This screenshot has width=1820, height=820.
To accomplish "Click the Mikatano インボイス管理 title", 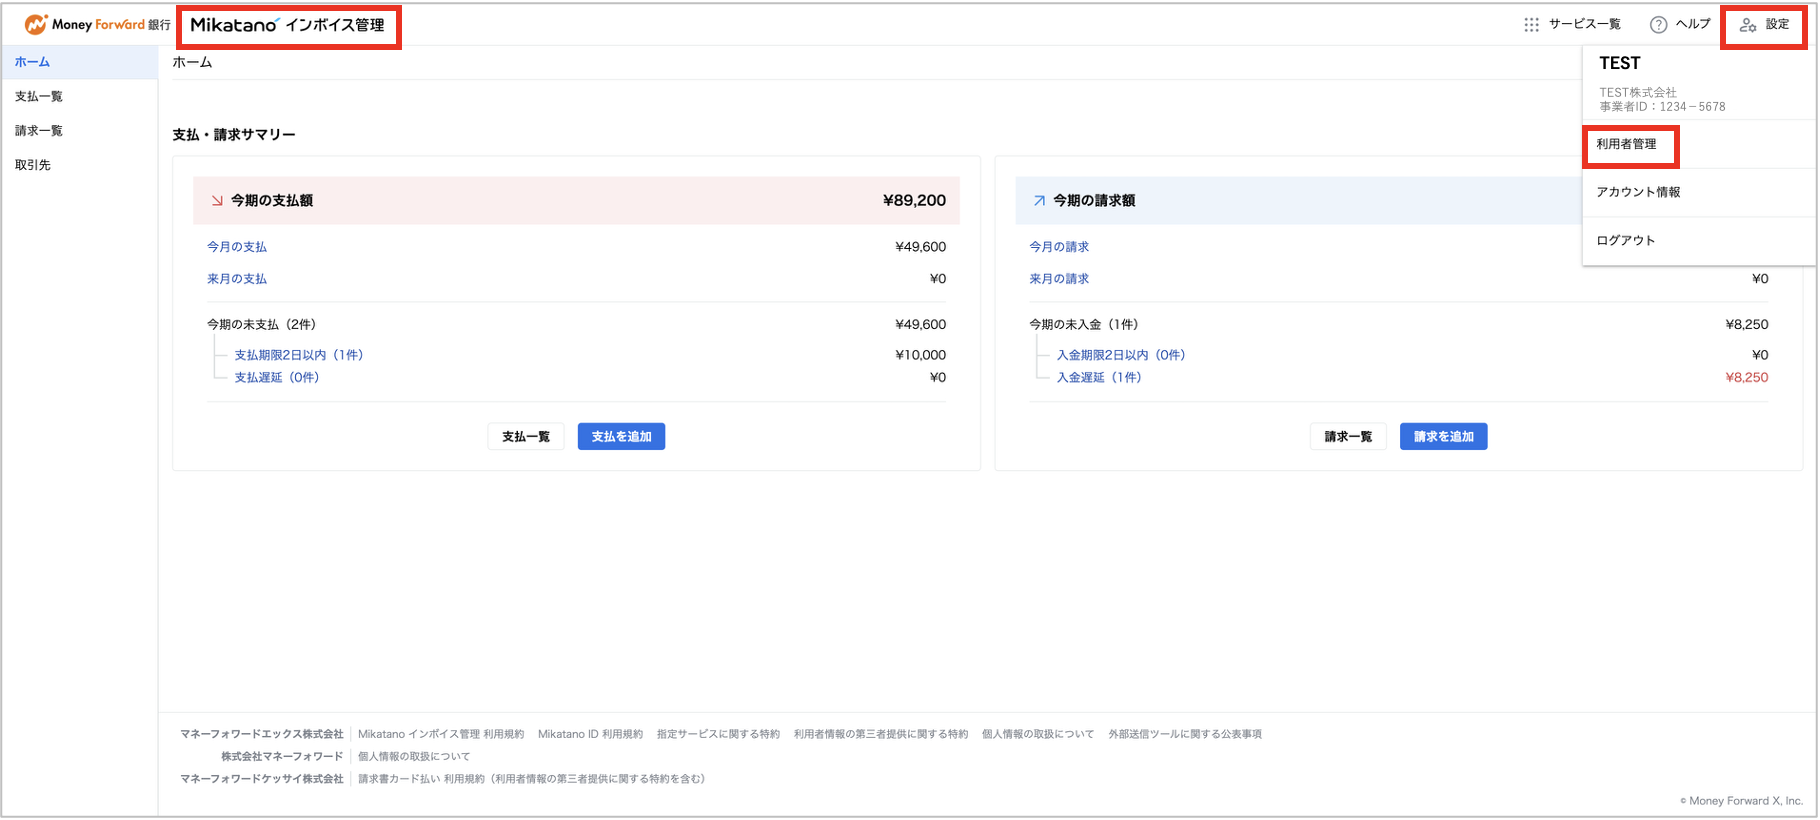I will tap(287, 25).
